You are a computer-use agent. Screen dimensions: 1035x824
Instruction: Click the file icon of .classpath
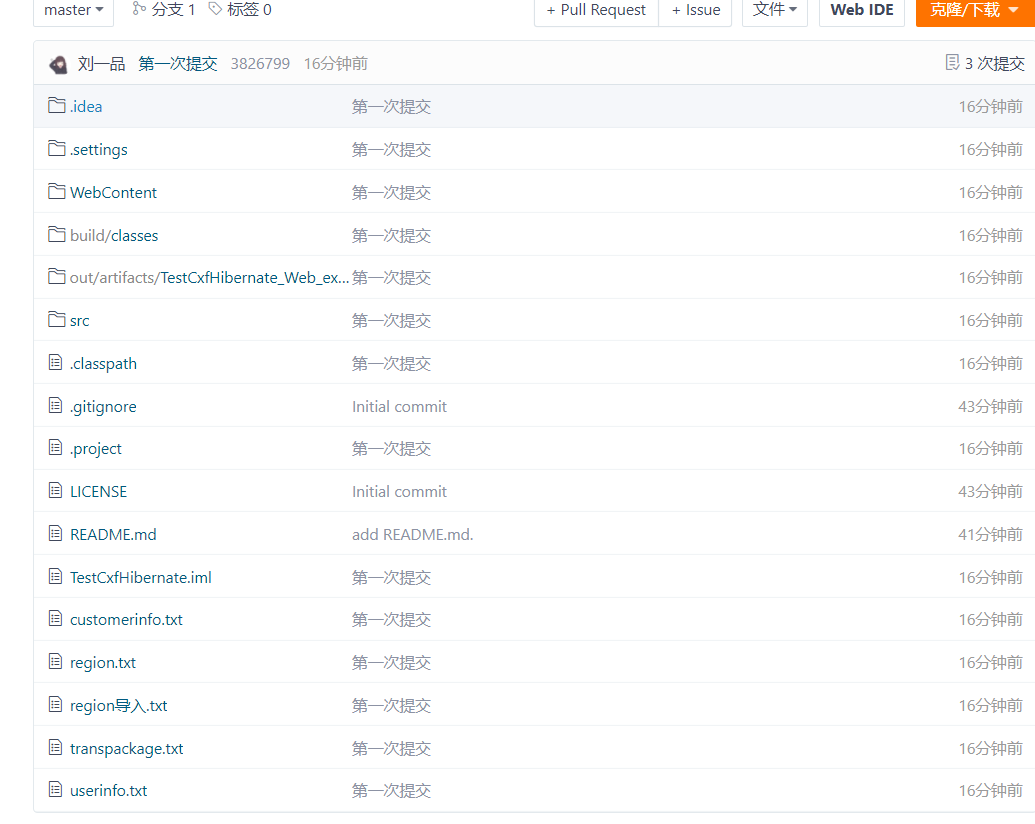point(55,362)
